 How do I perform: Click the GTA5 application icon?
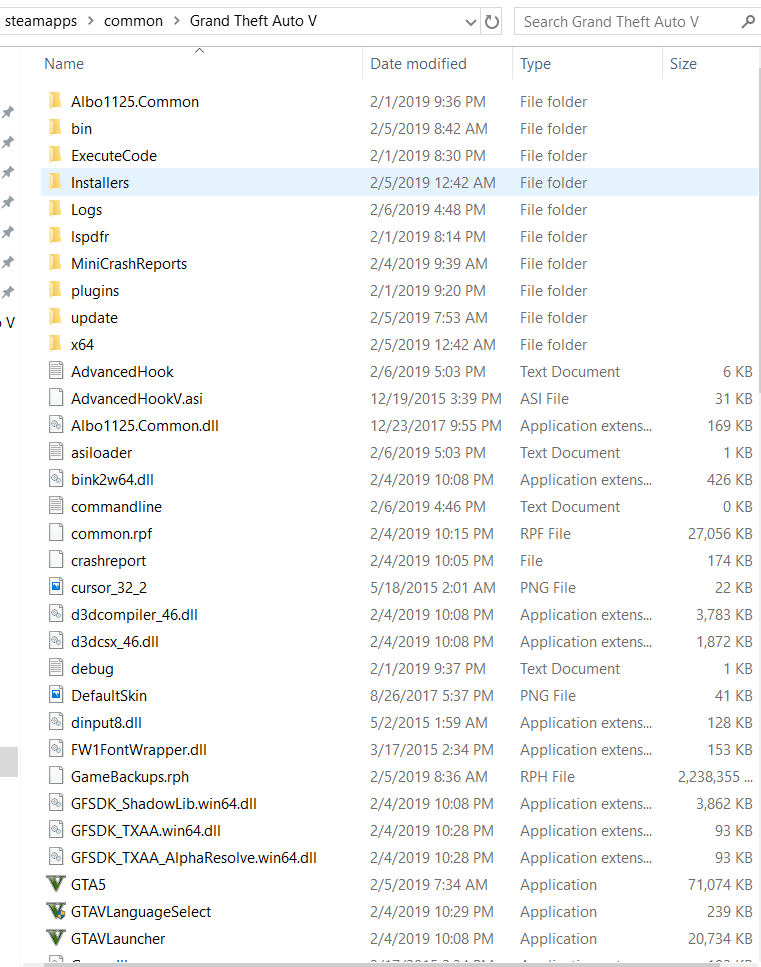(x=56, y=884)
